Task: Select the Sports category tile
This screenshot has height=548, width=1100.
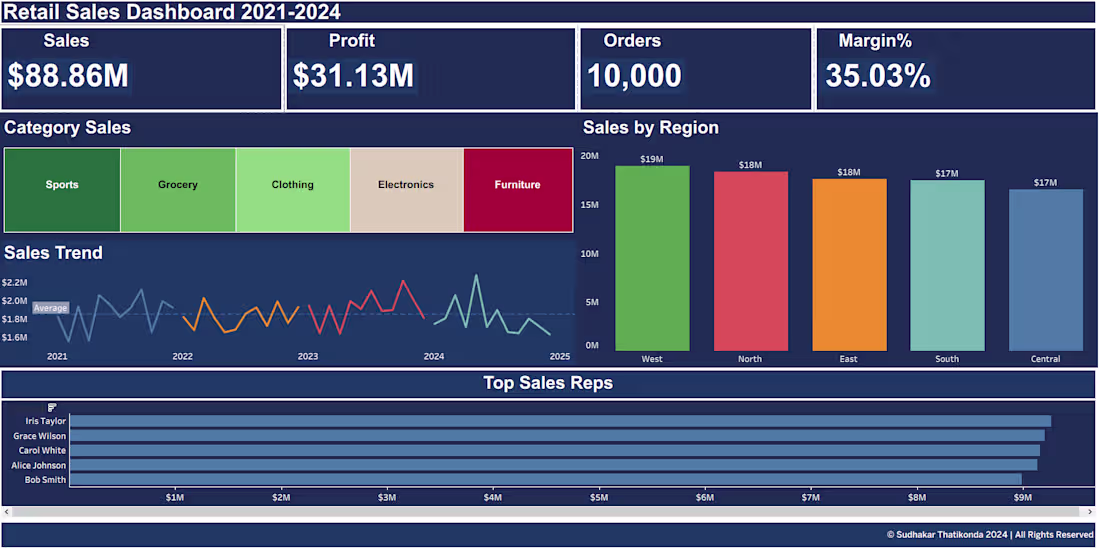Action: click(x=62, y=189)
